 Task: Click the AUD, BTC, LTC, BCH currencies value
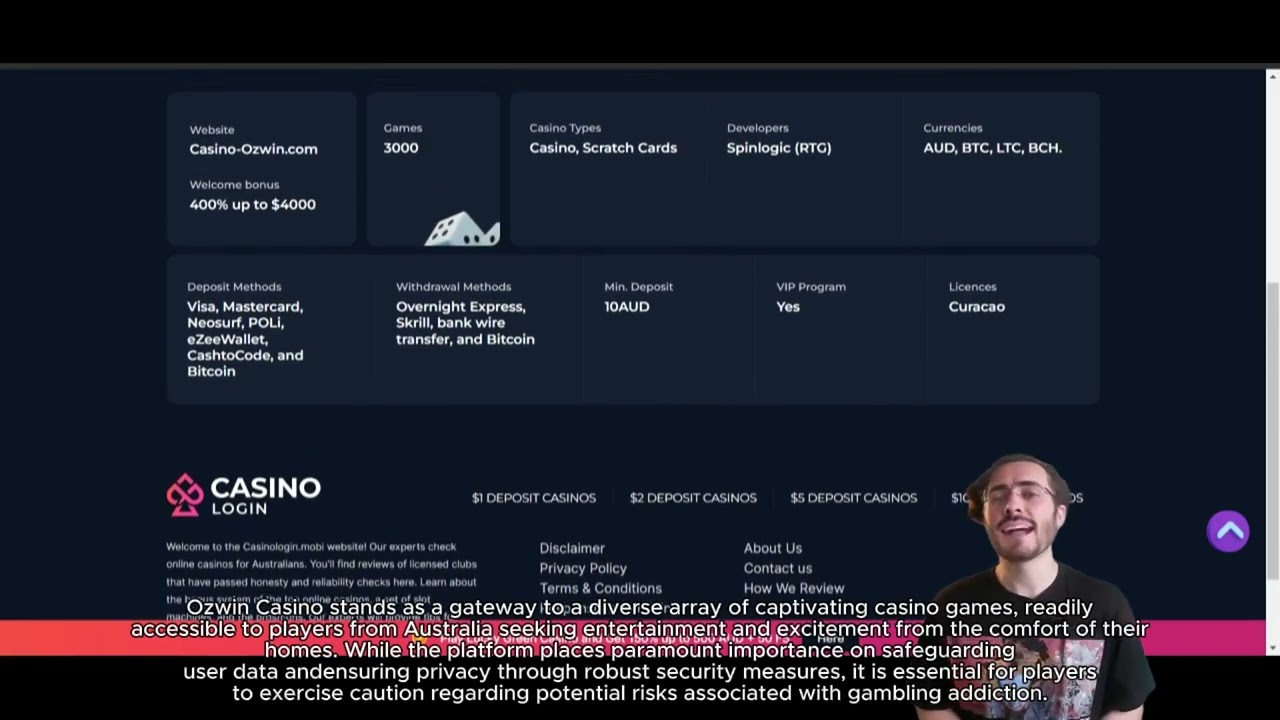click(993, 147)
